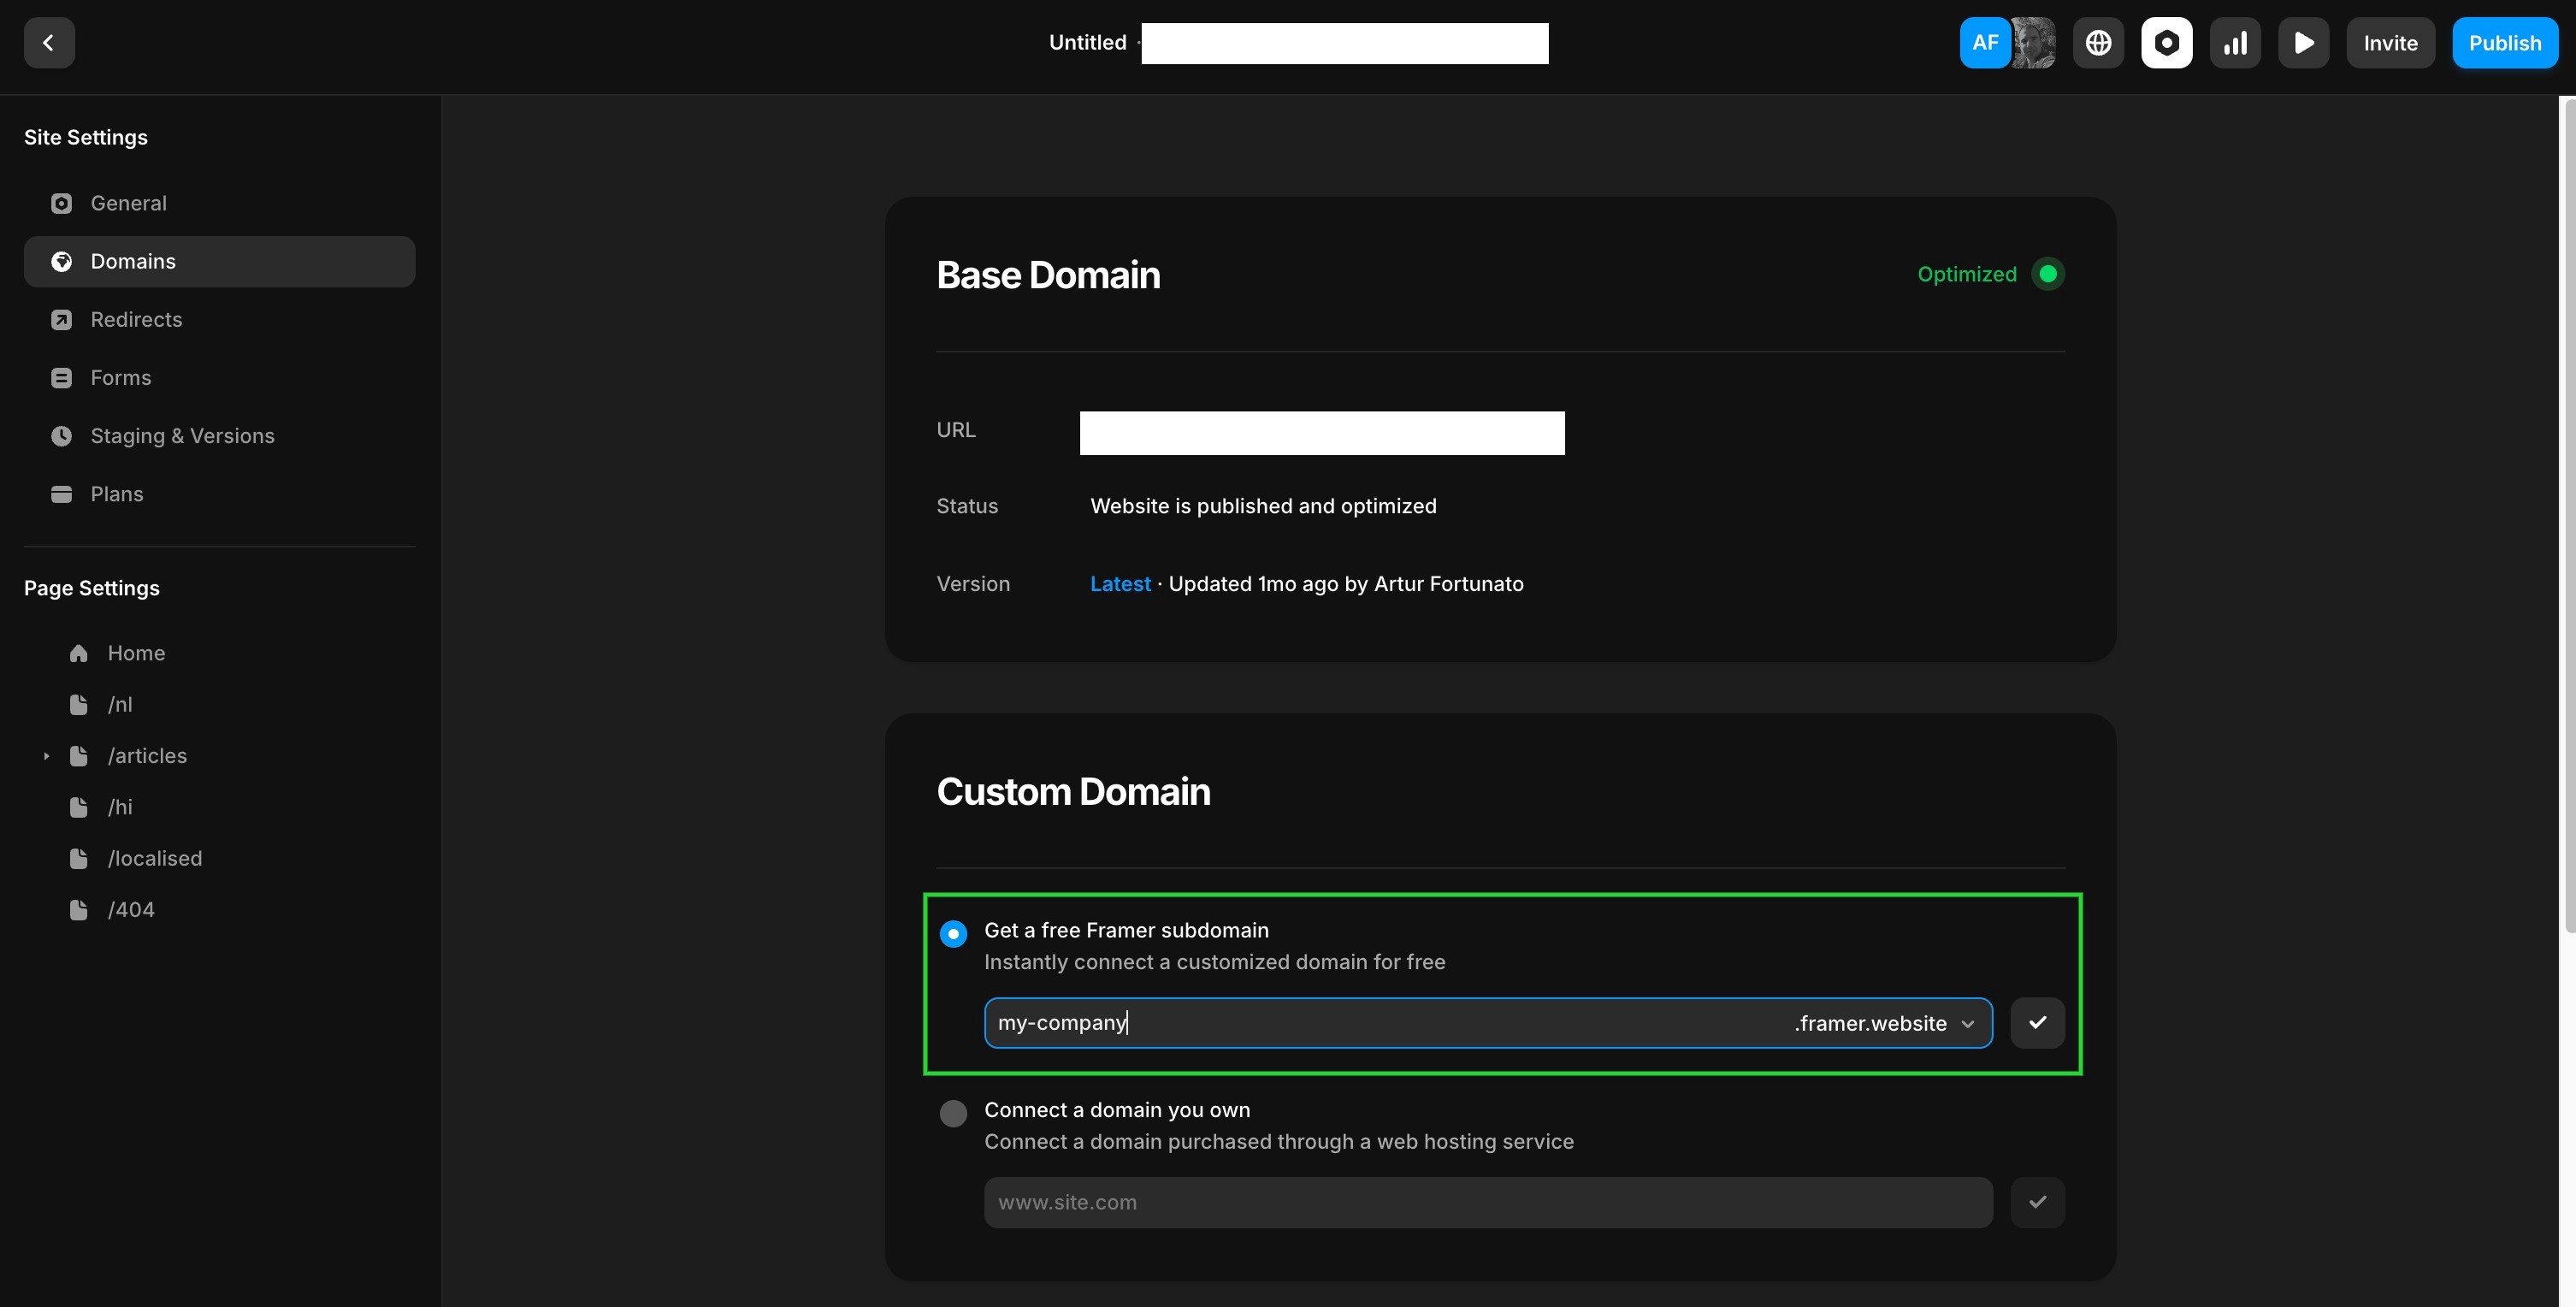Go to Staging & Versions settings
Screen dimensions: 2576x1307
[x=182, y=436]
